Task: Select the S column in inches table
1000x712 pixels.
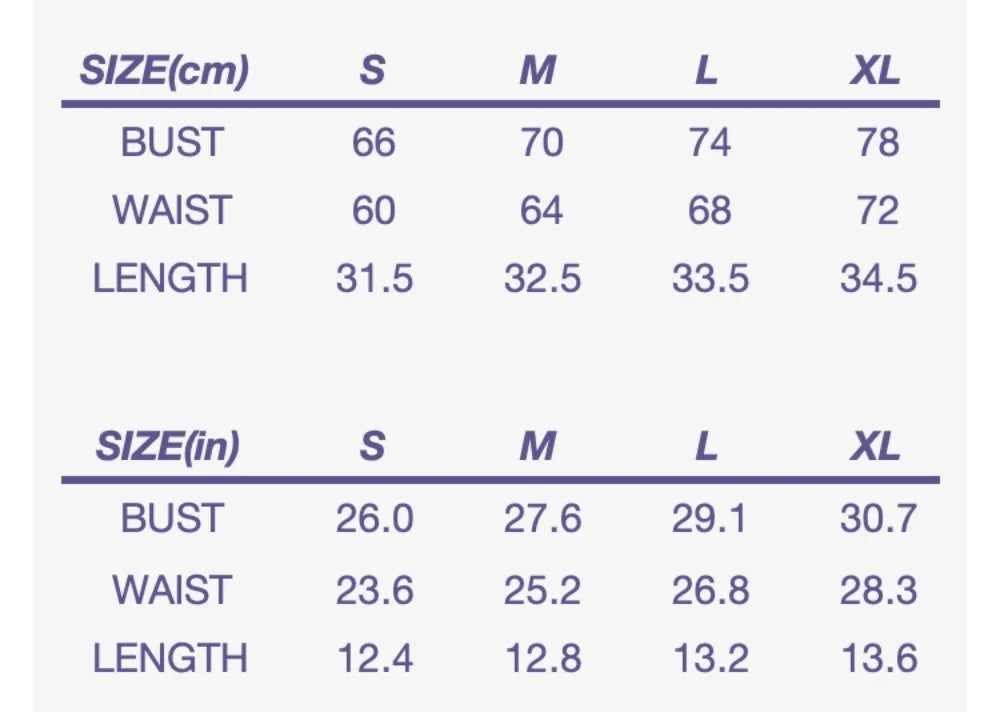Action: (x=372, y=445)
